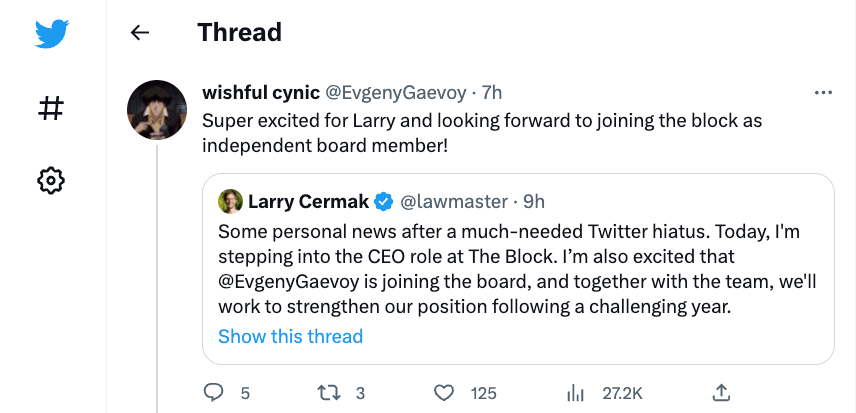Viewport: 856px width, 413px height.
Task: Click the Show this thread link
Action: tap(290, 336)
